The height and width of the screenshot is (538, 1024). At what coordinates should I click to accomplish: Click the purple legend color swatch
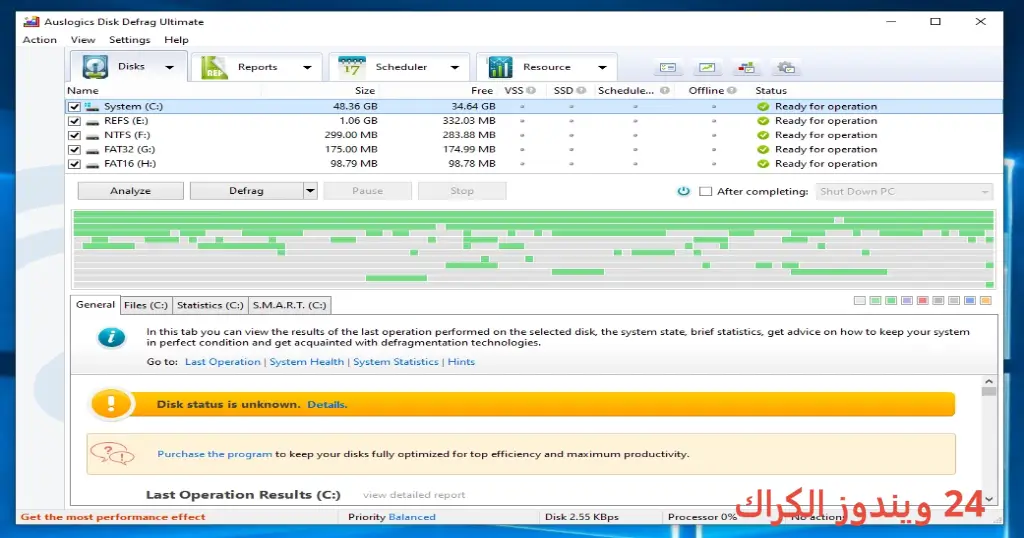coord(907,300)
